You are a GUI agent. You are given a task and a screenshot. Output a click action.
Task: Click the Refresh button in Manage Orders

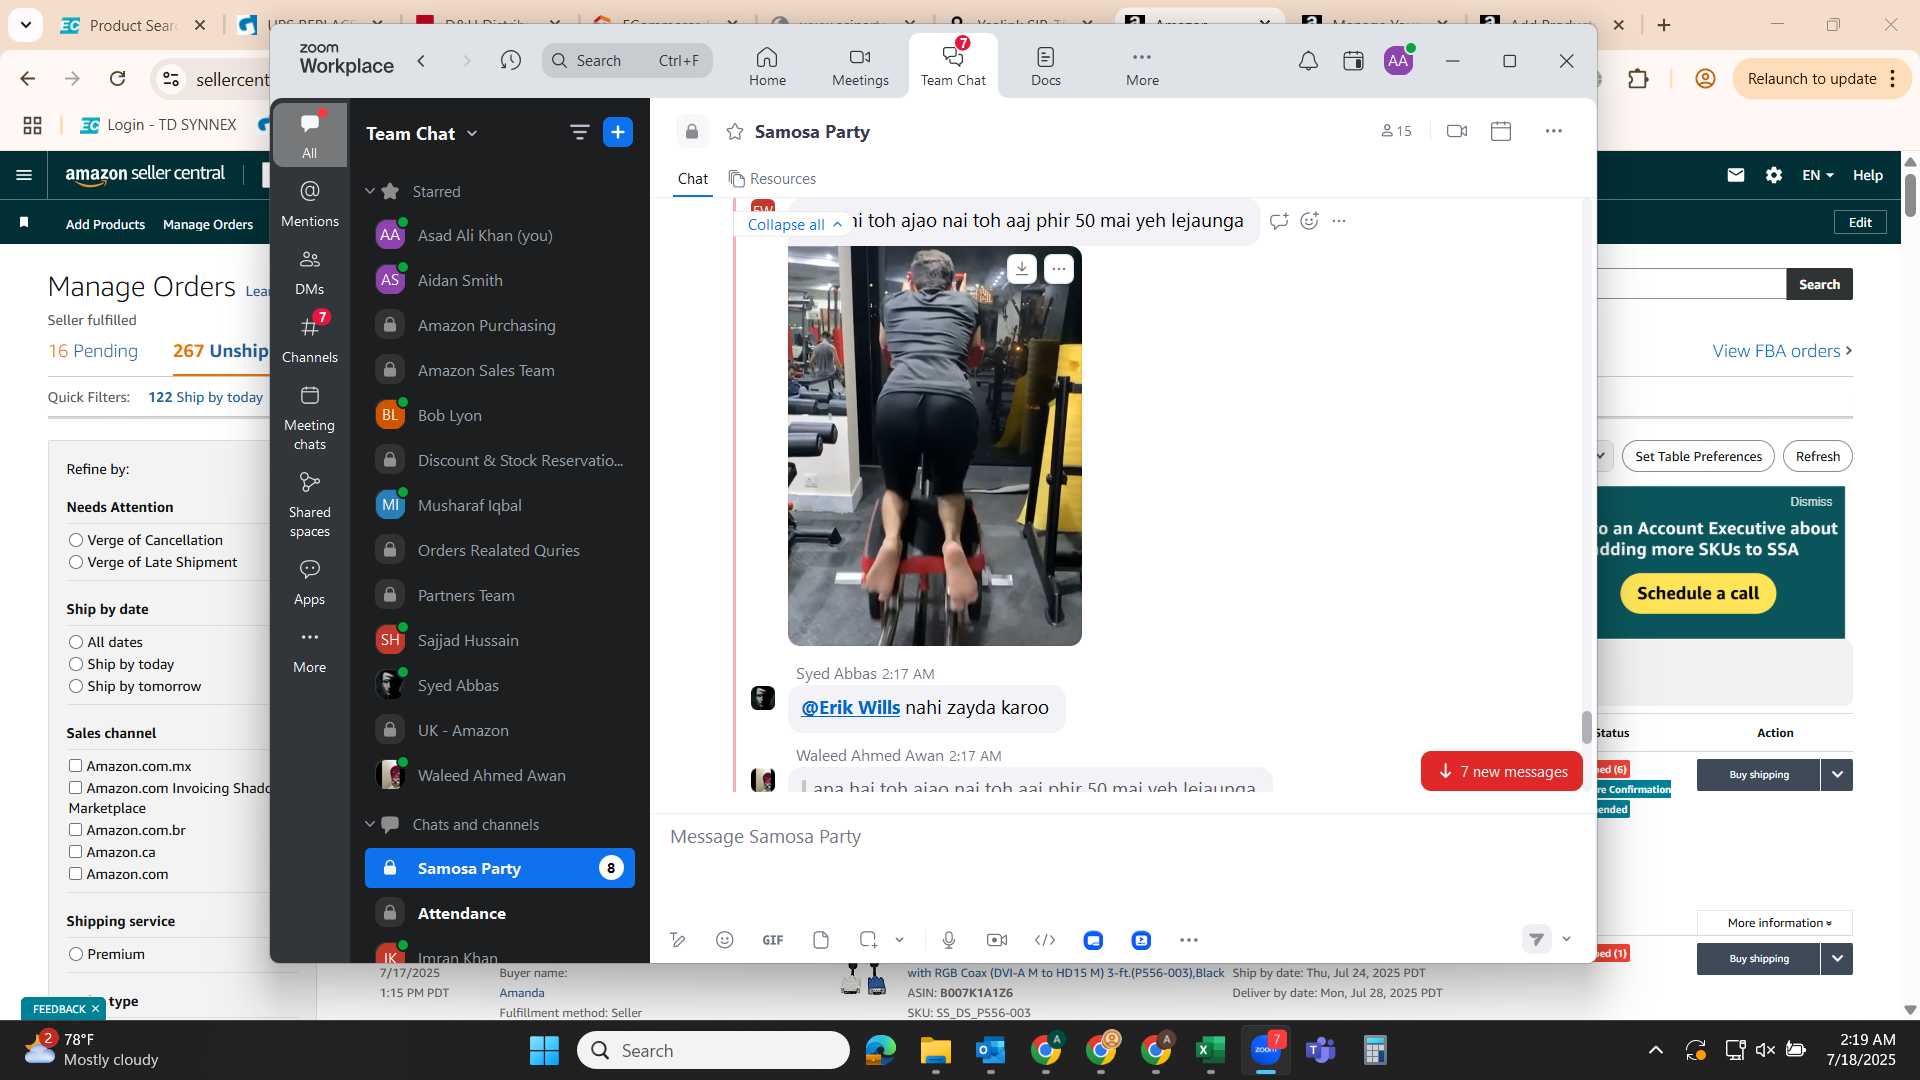tap(1817, 456)
